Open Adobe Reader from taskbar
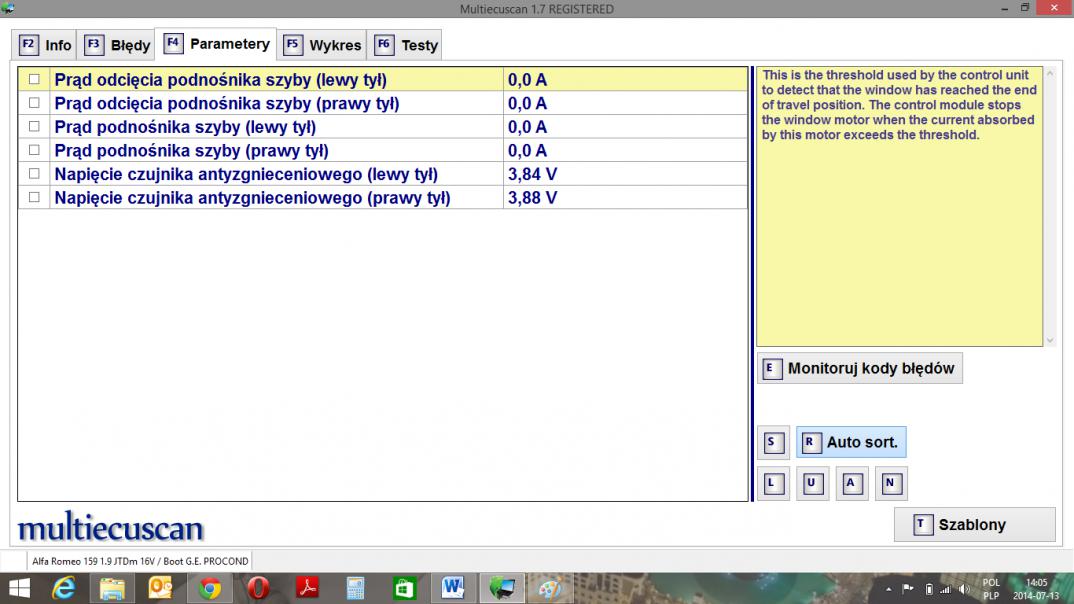The height and width of the screenshot is (604, 1074). click(307, 588)
